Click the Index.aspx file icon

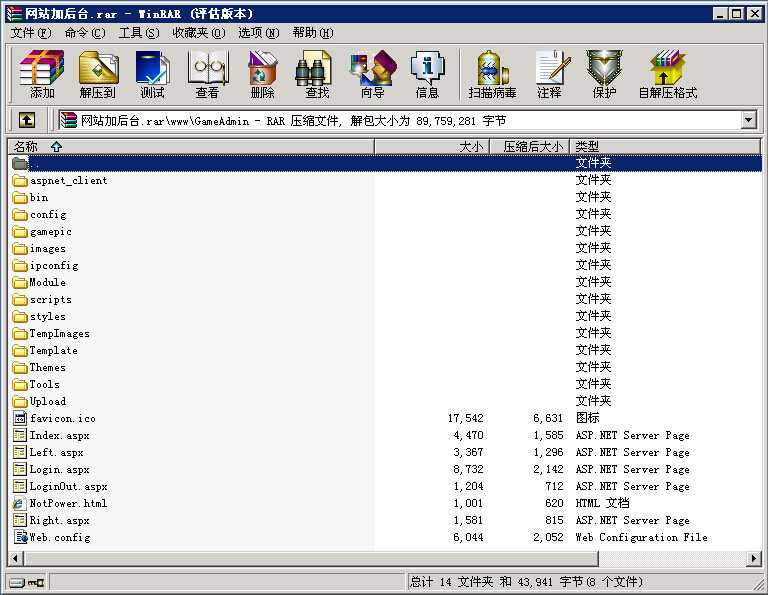pyautogui.click(x=20, y=435)
